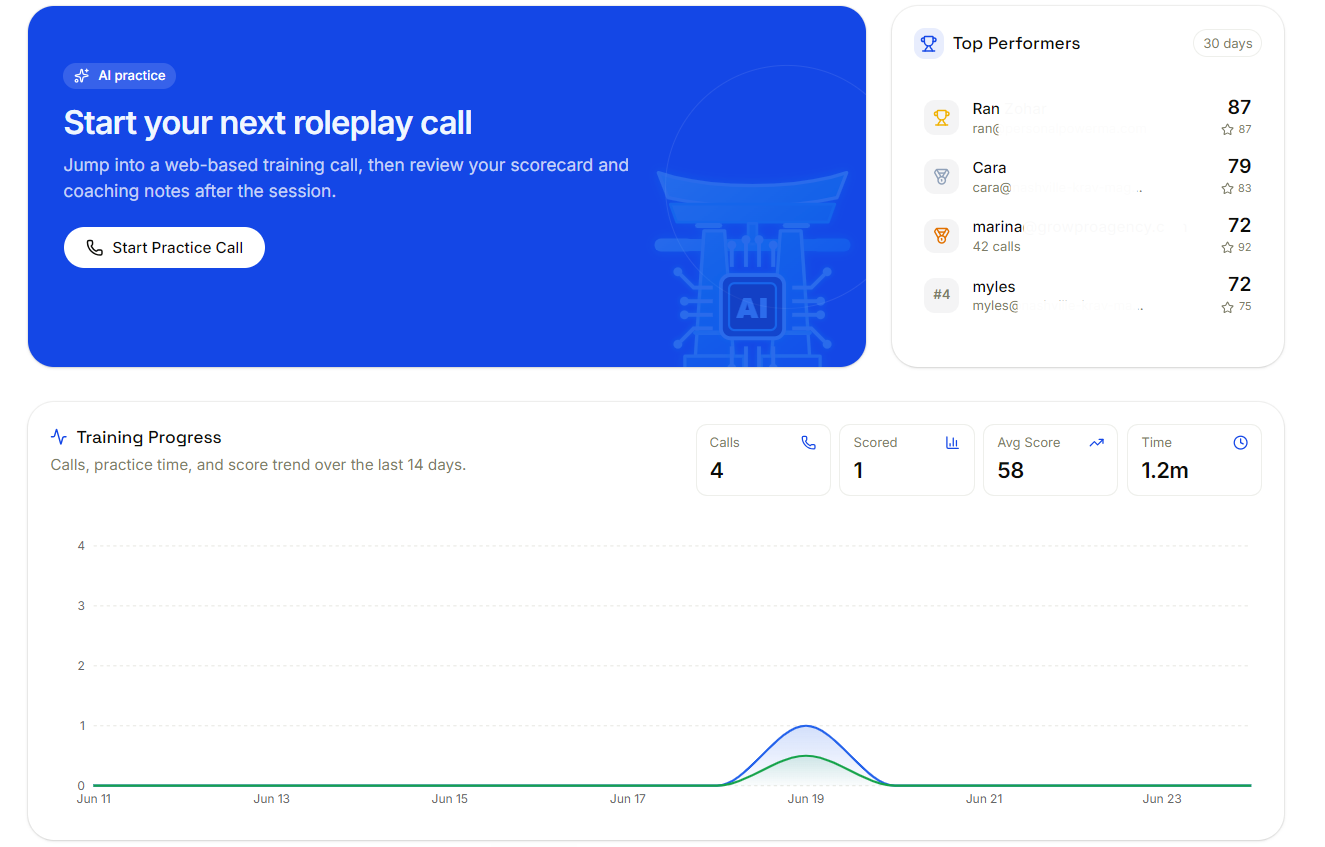The width and height of the screenshot is (1325, 847).
Task: Click the Start Practice Call button
Action: (x=164, y=248)
